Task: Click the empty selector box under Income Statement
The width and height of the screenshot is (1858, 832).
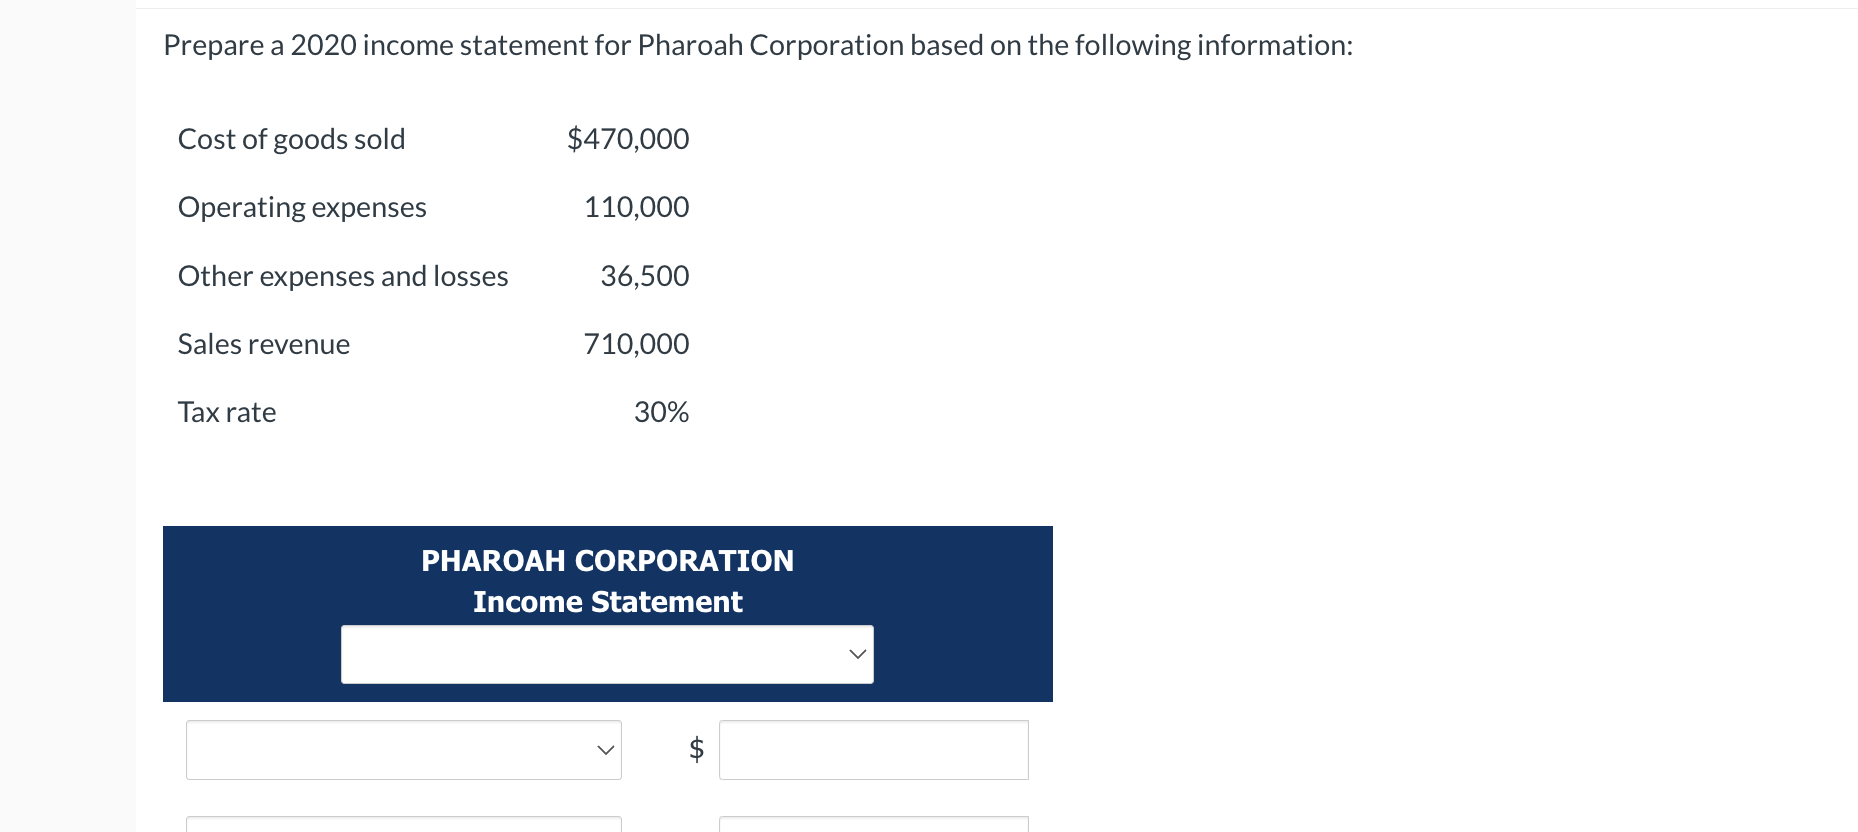Action: tap(607, 654)
